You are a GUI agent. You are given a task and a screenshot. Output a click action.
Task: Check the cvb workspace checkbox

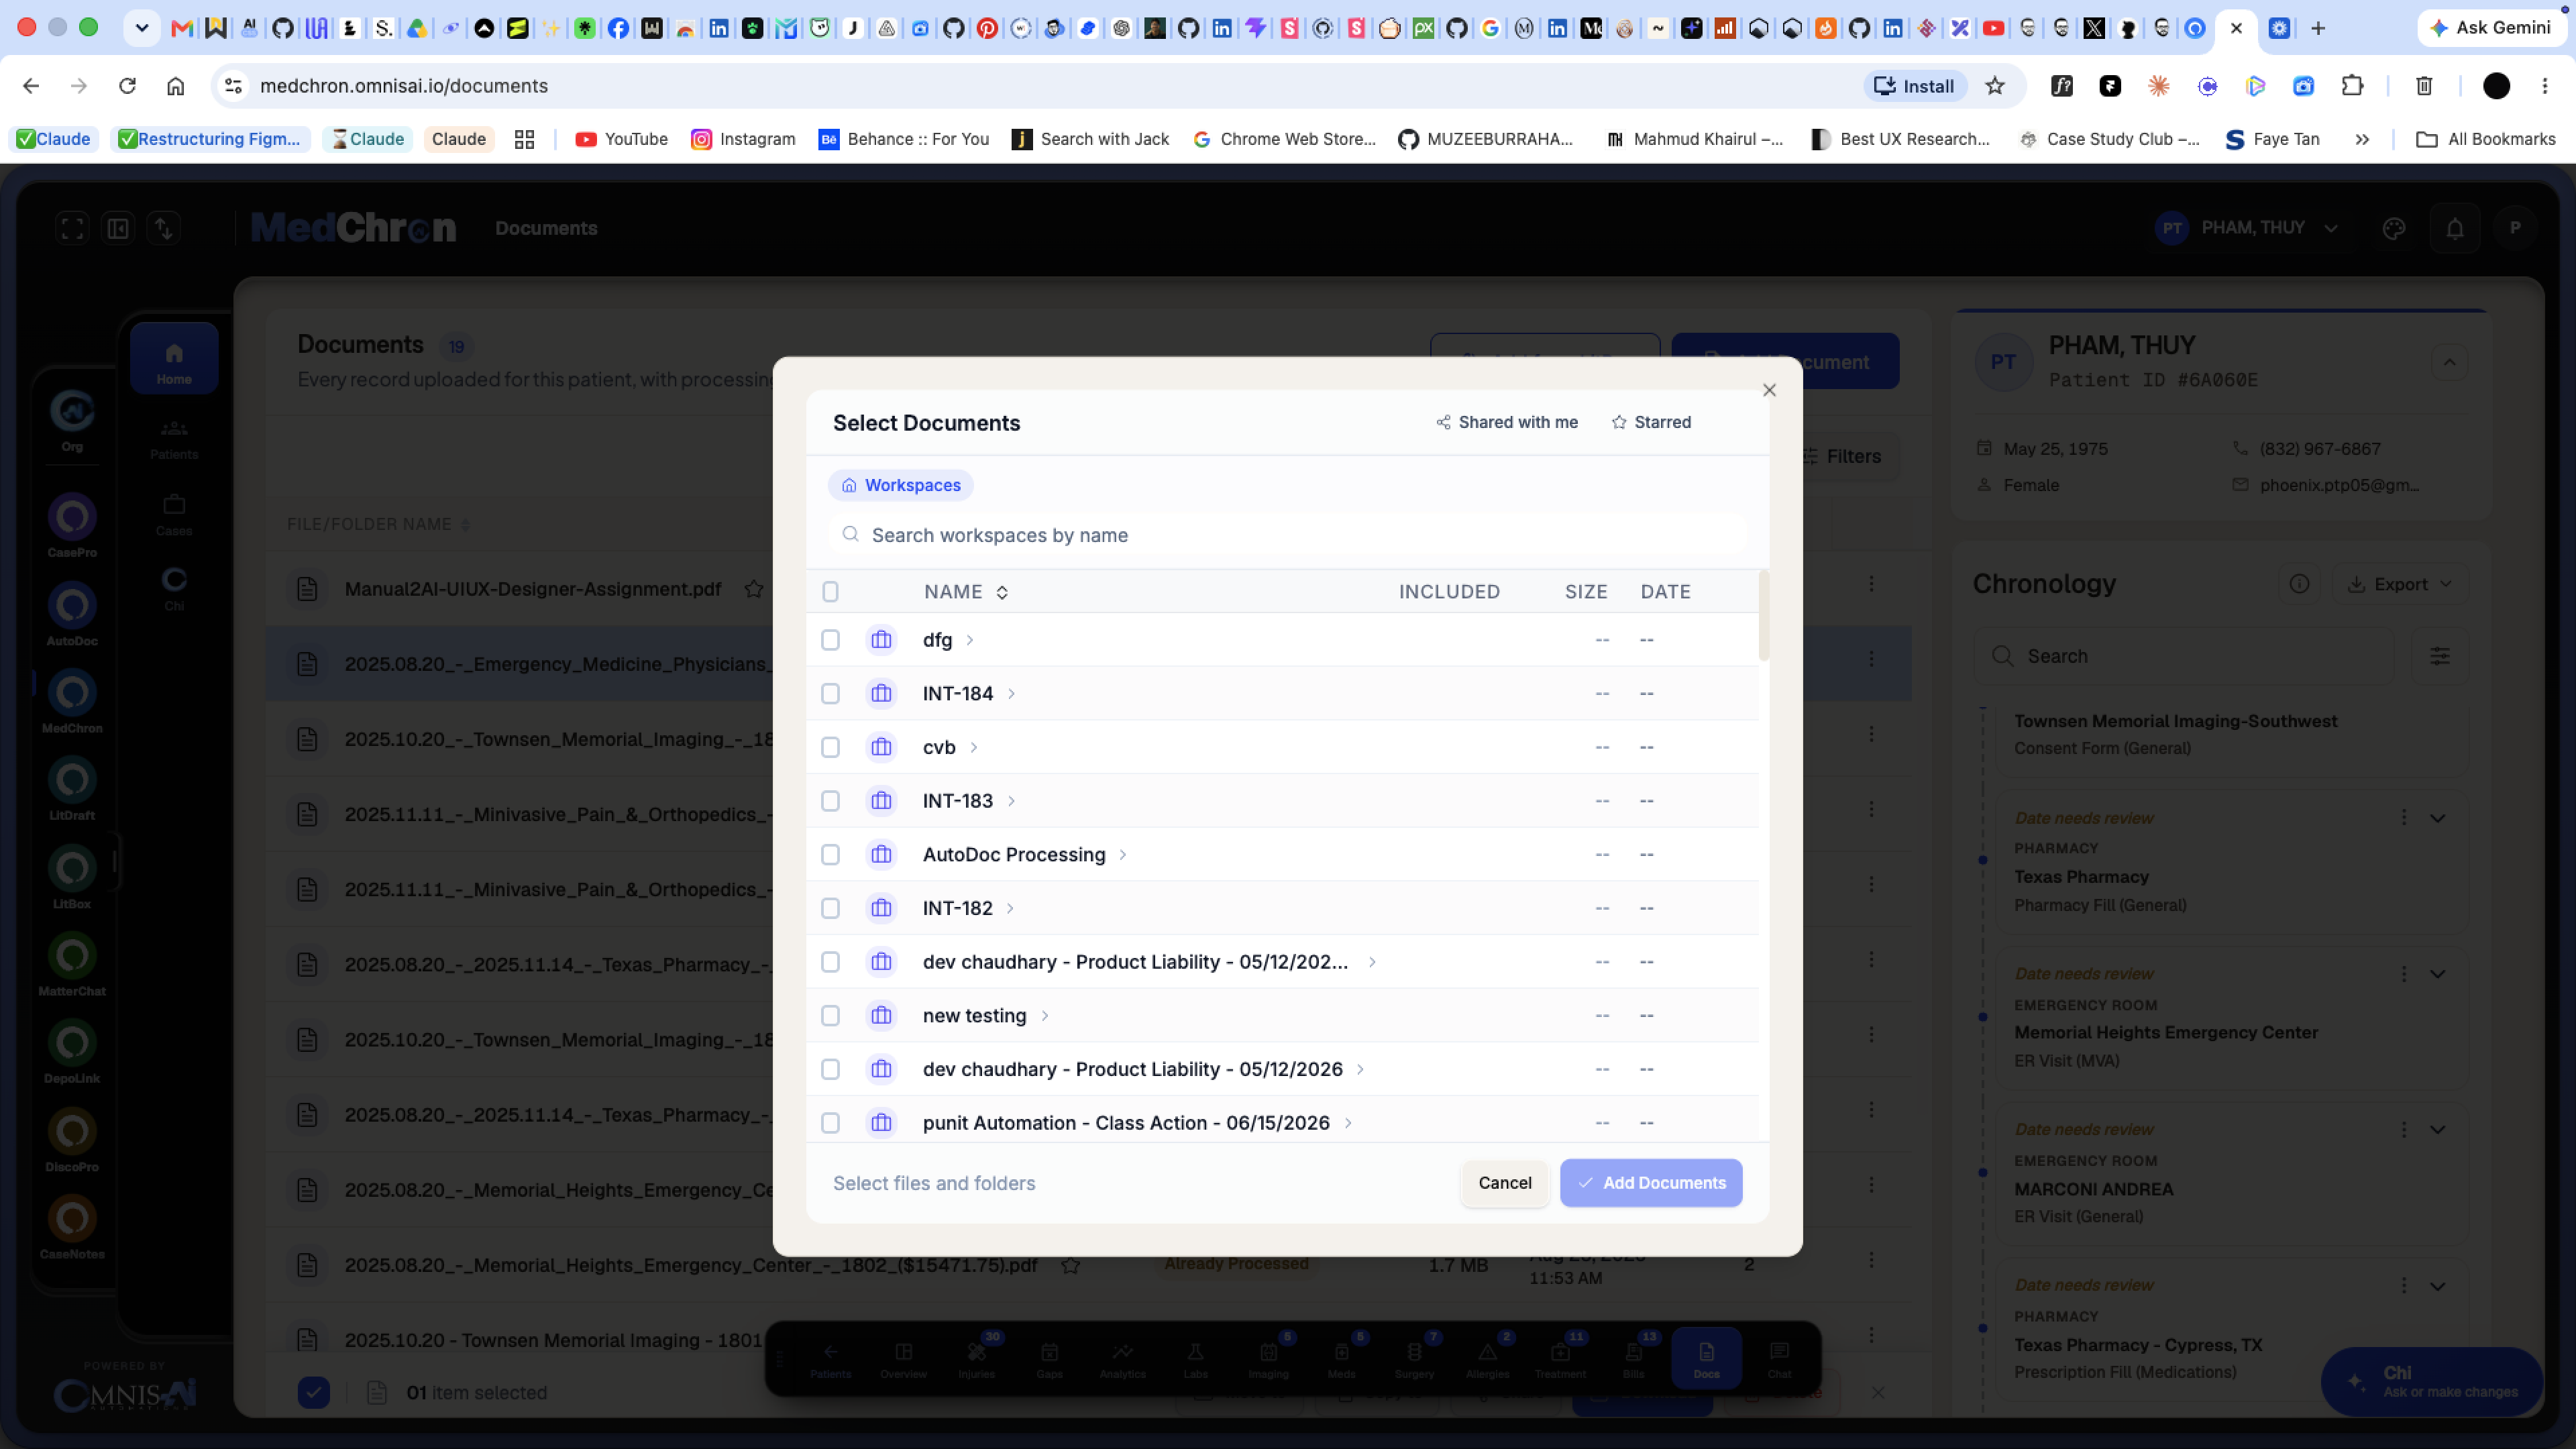pos(830,747)
